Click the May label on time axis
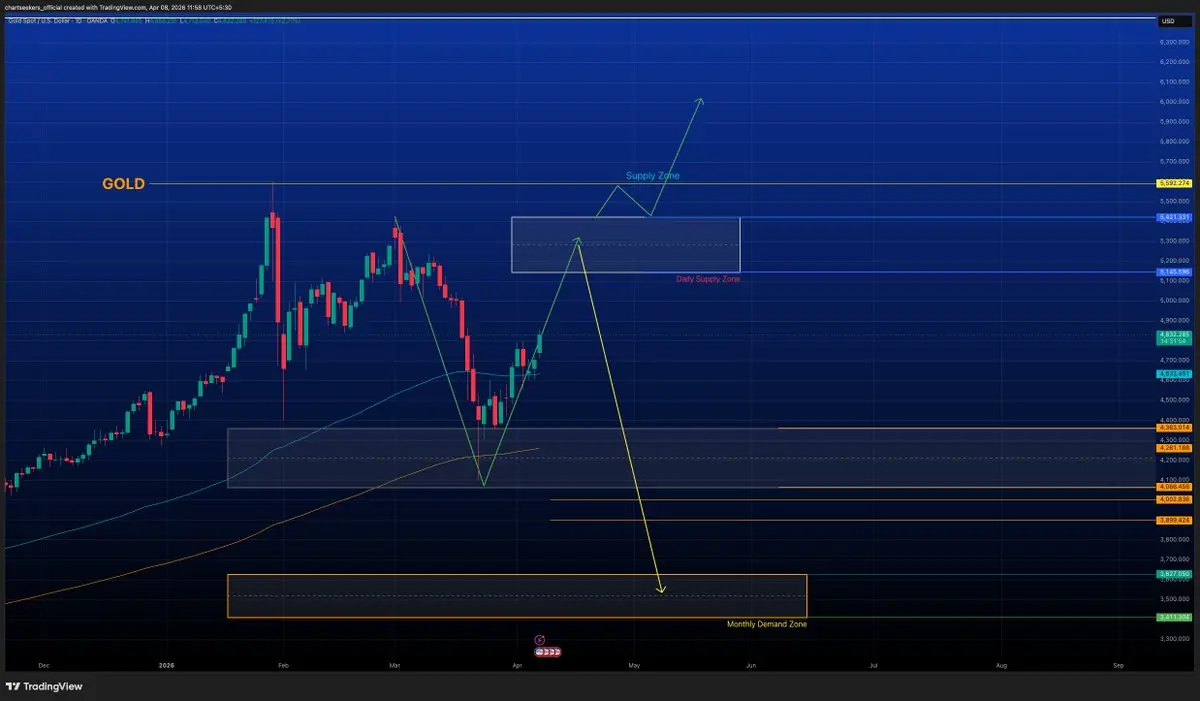Screen dimensions: 1200x701 pos(632,664)
